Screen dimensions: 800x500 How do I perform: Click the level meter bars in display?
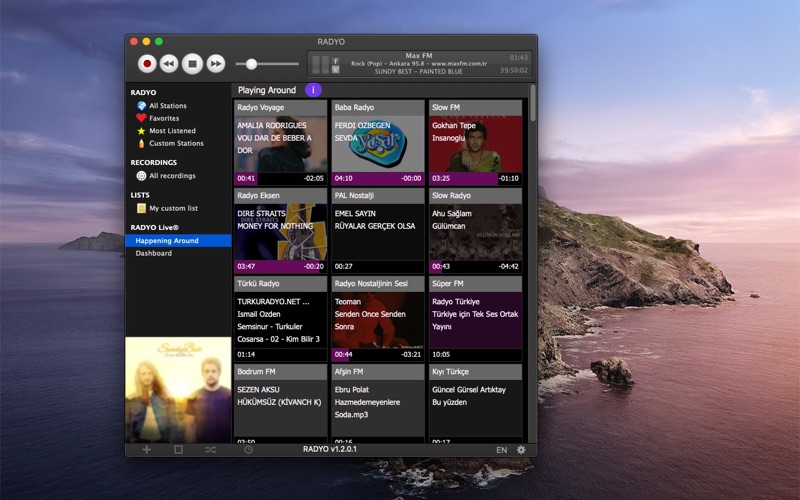pyautogui.click(x=320, y=64)
